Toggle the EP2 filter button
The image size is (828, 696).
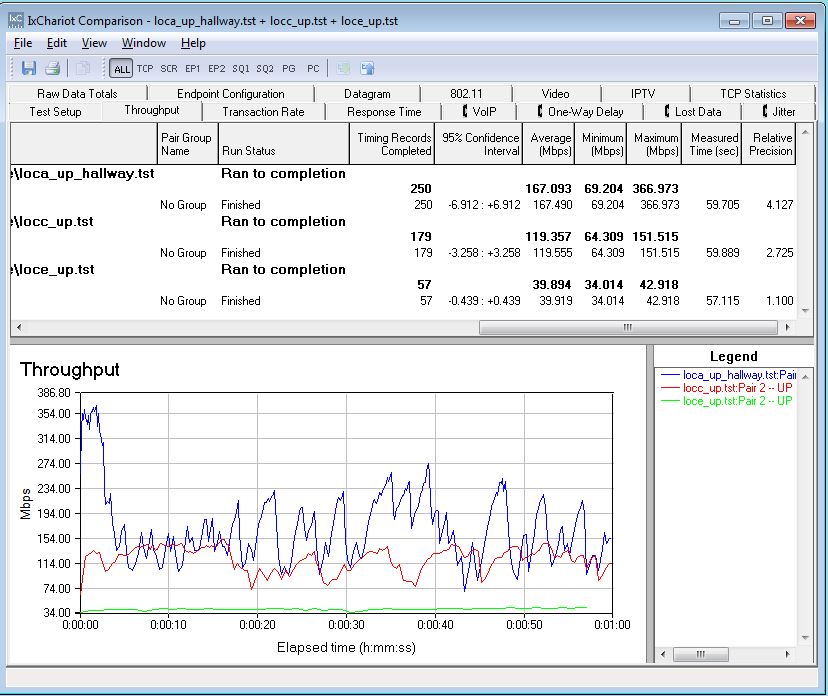217,69
